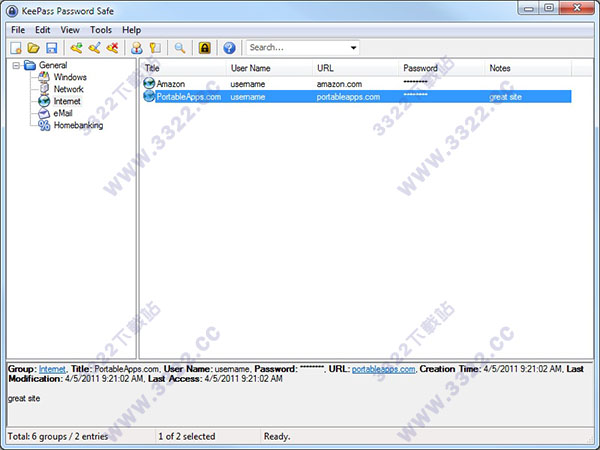The height and width of the screenshot is (450, 600).
Task: Sort by the Notes column header
Action: click(x=528, y=68)
